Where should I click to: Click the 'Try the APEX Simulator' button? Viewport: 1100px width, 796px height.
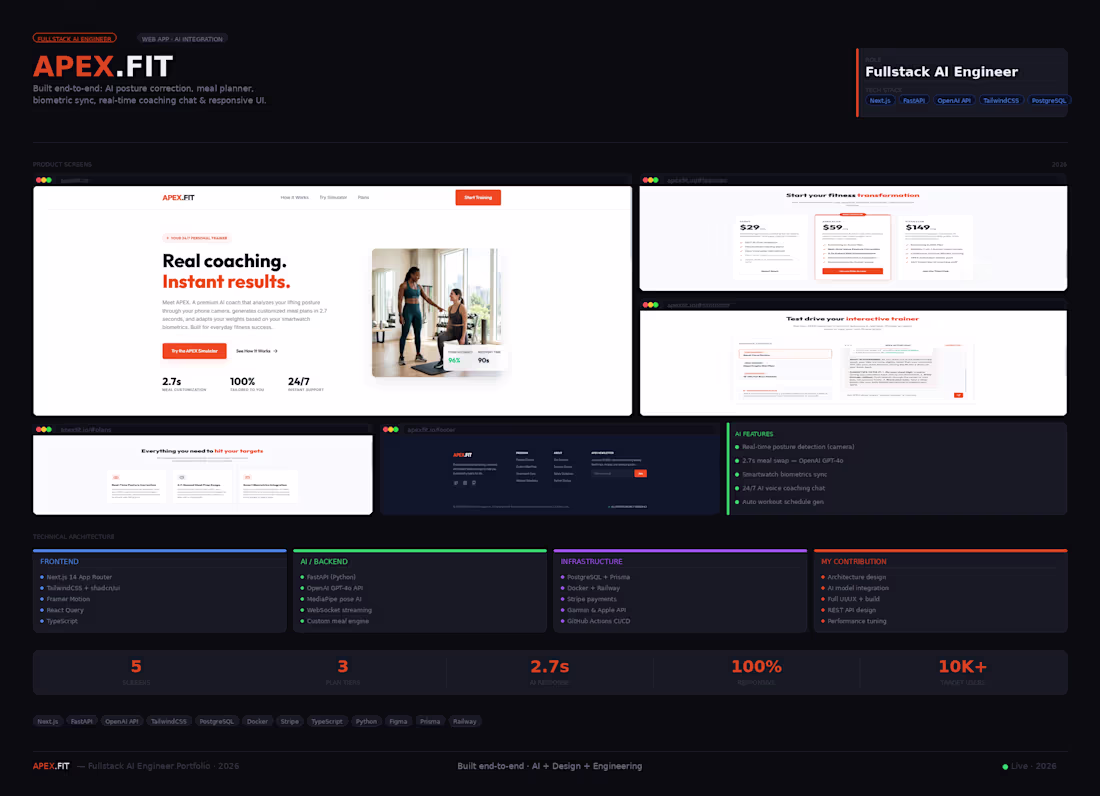tap(194, 351)
